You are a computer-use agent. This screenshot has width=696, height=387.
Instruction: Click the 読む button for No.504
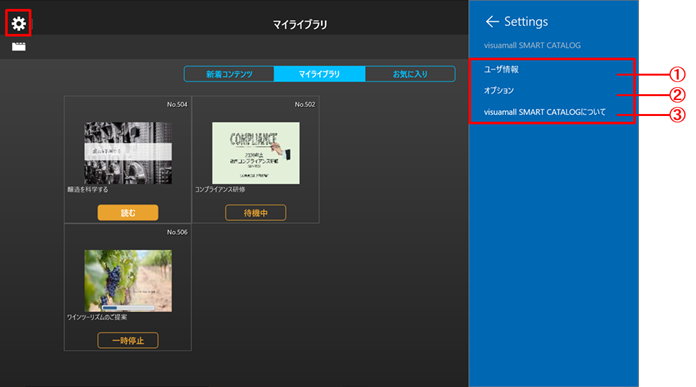[x=128, y=213]
